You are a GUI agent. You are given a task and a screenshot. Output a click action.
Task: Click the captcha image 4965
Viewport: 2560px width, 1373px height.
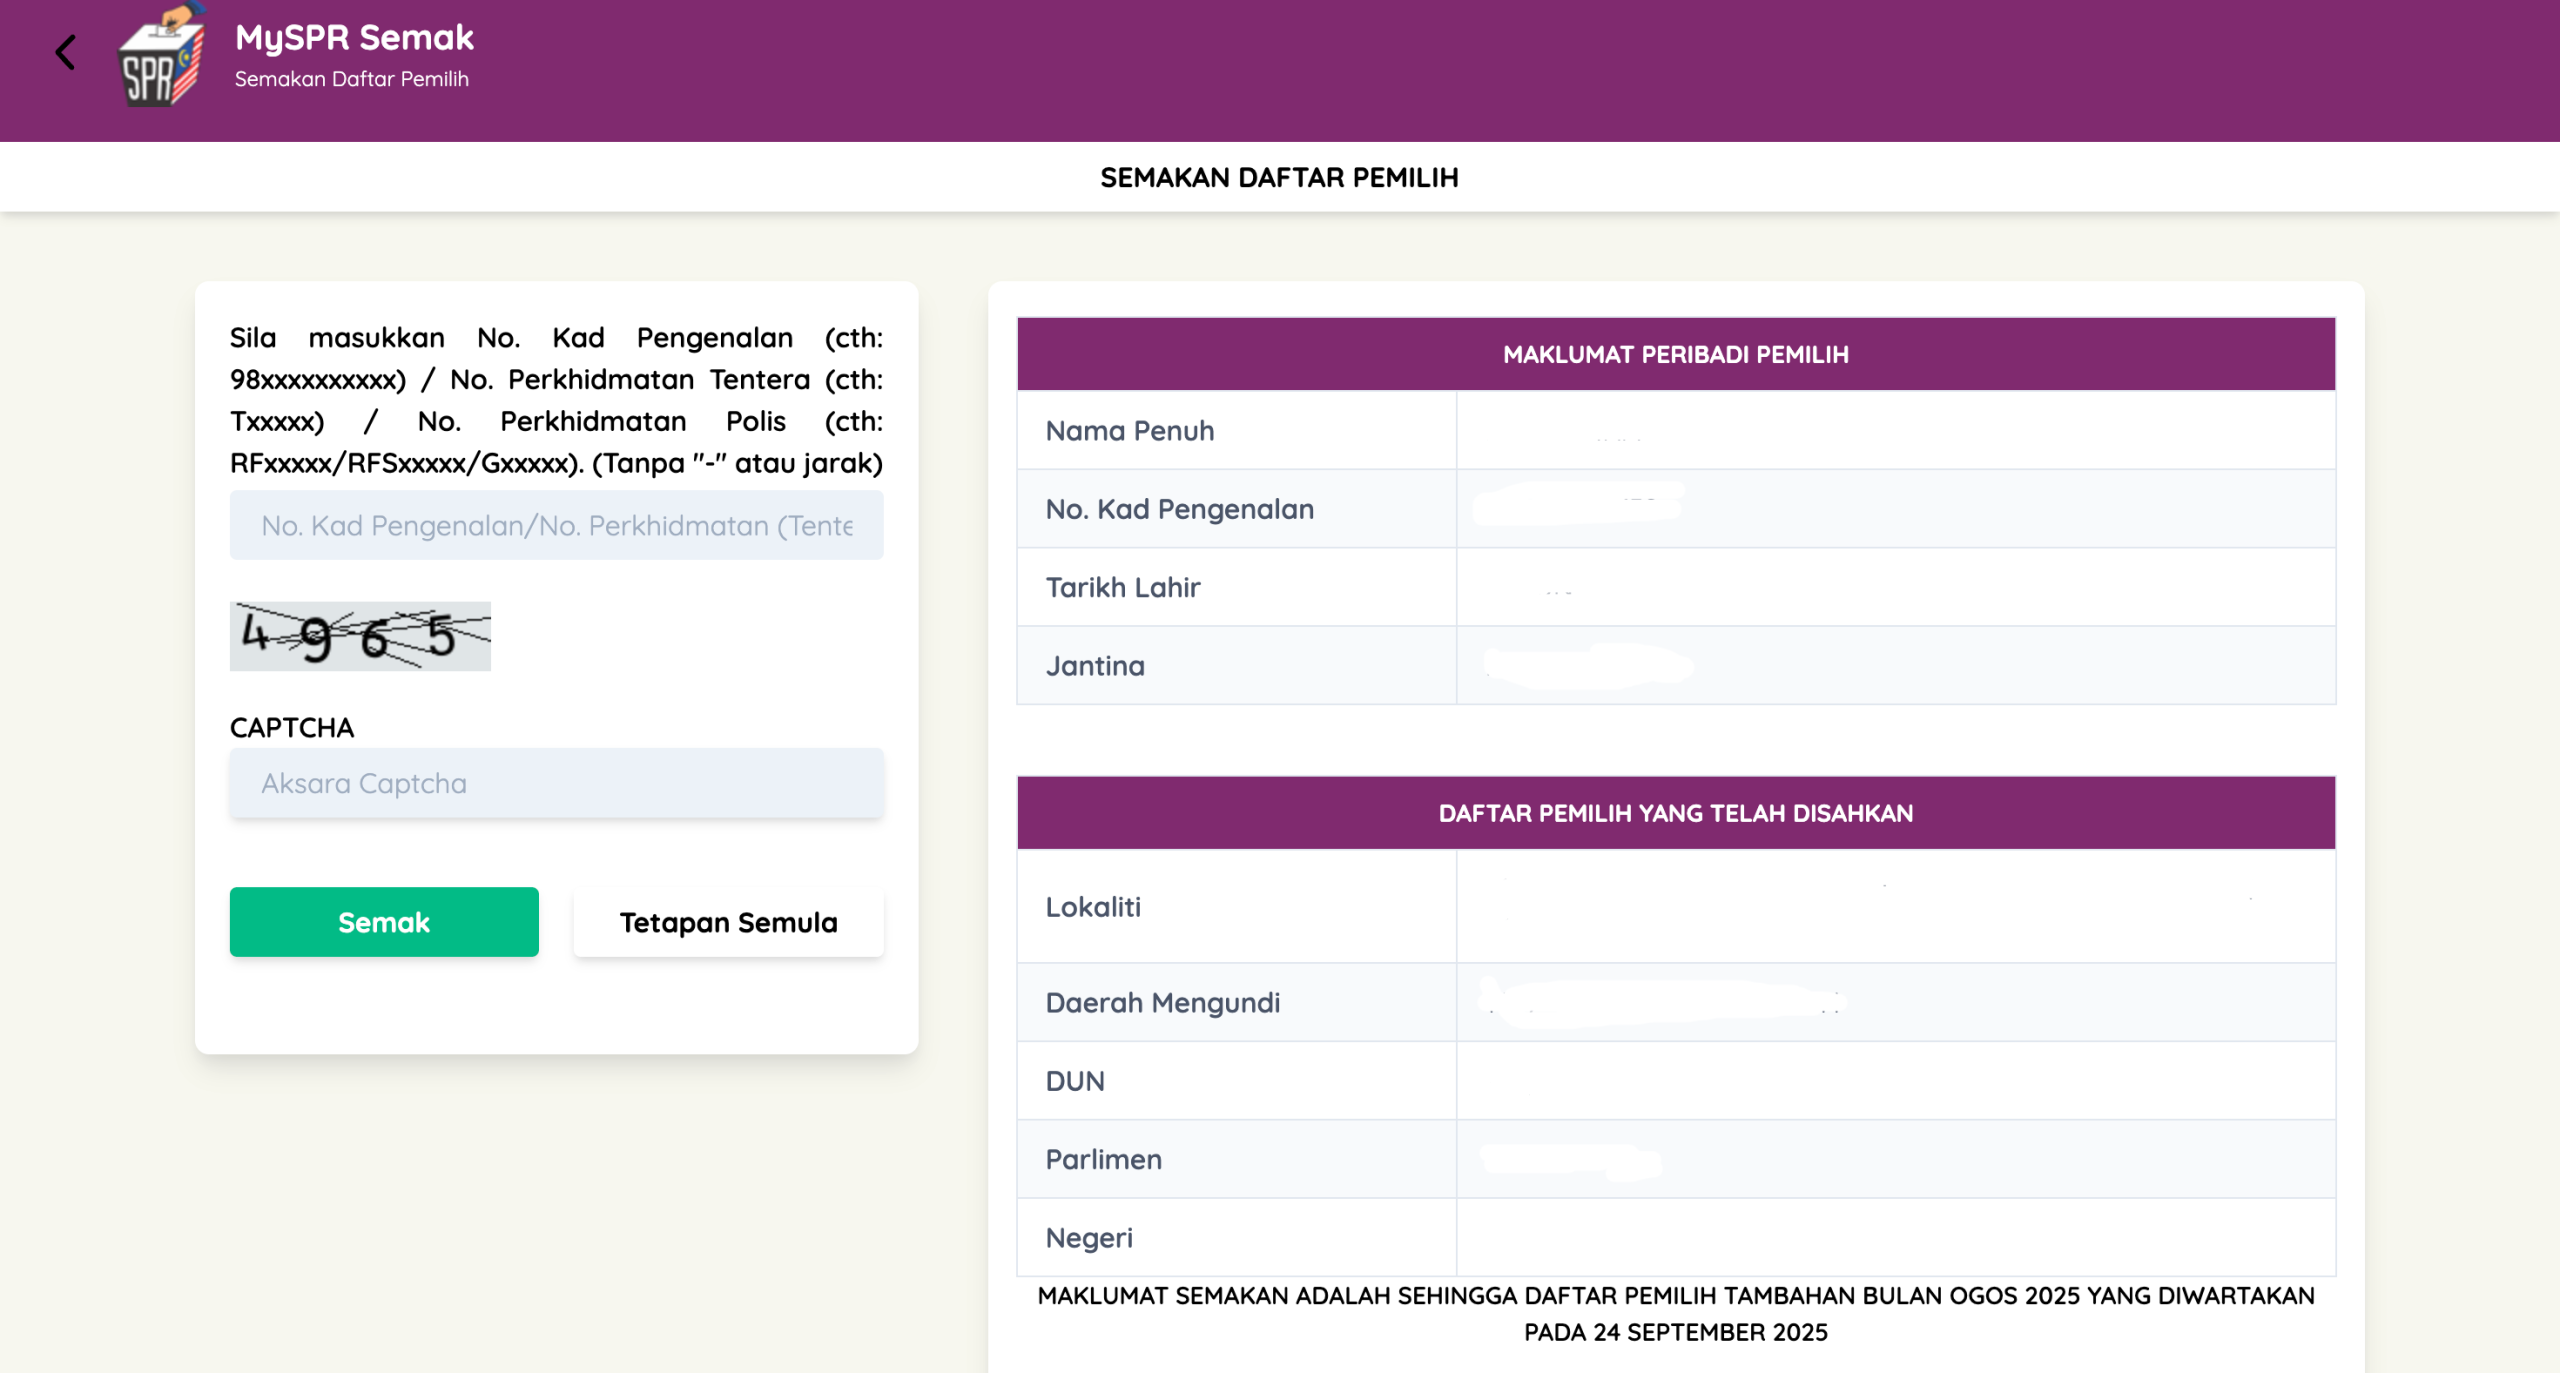point(360,636)
